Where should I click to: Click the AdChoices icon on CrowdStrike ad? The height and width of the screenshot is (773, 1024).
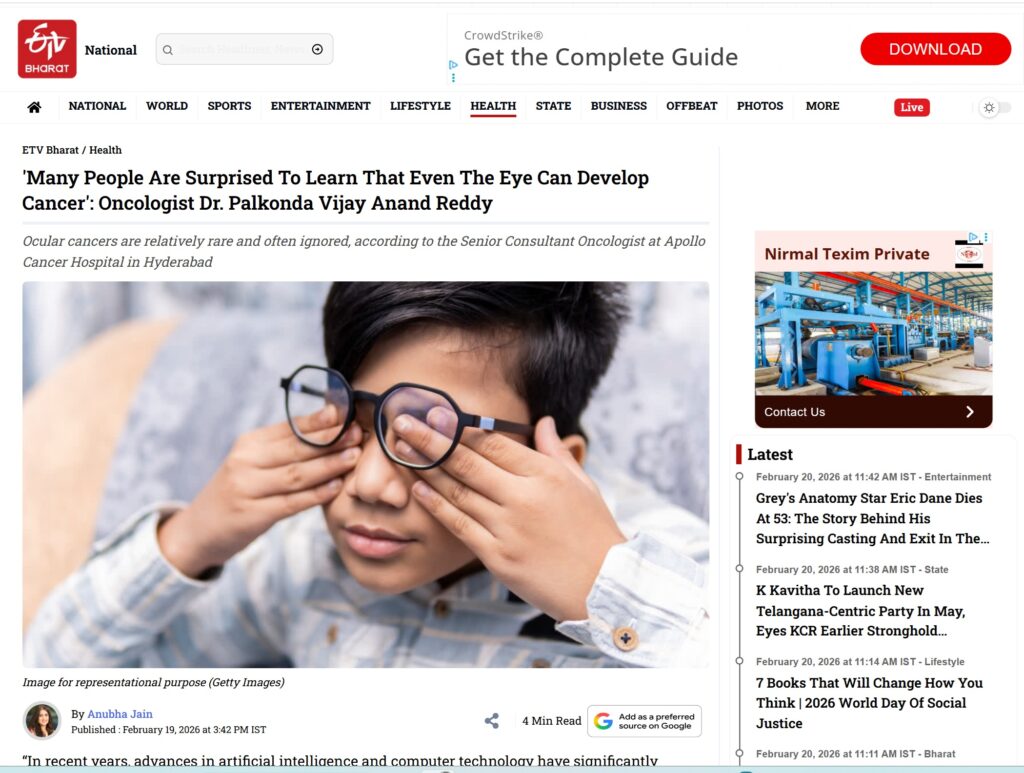click(453, 65)
